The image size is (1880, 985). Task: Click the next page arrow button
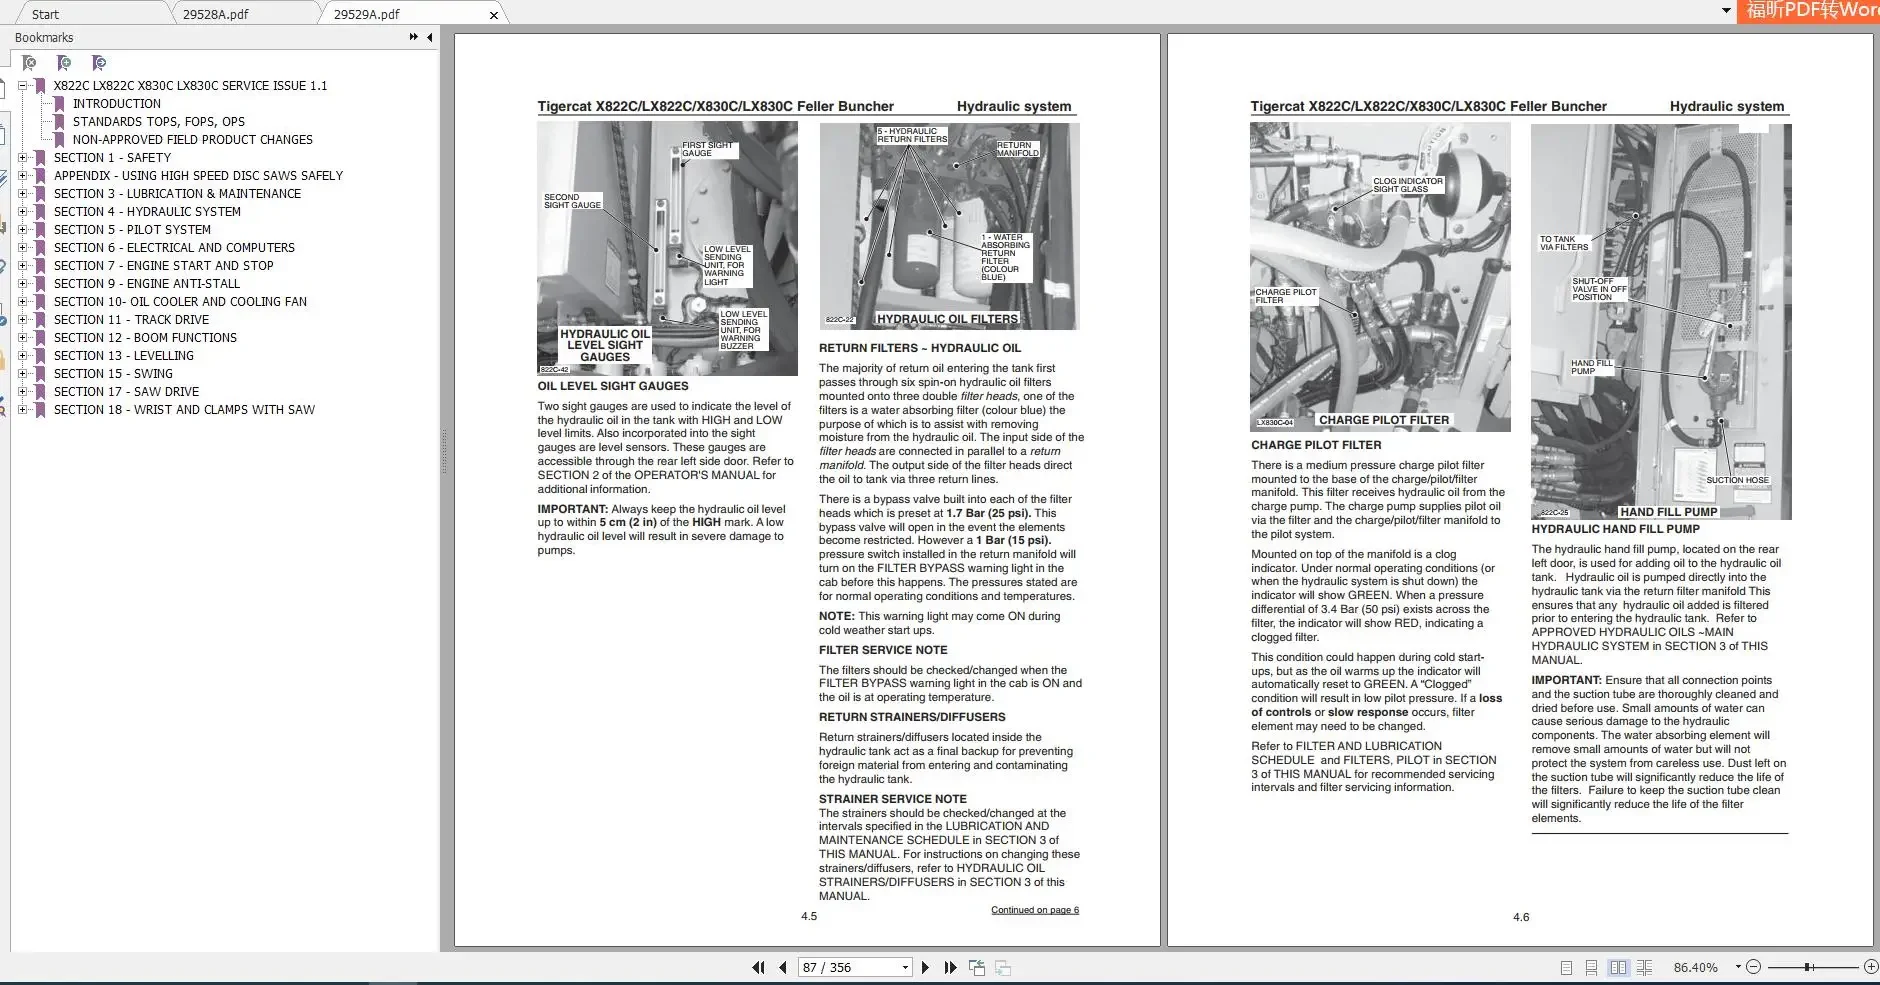click(926, 967)
